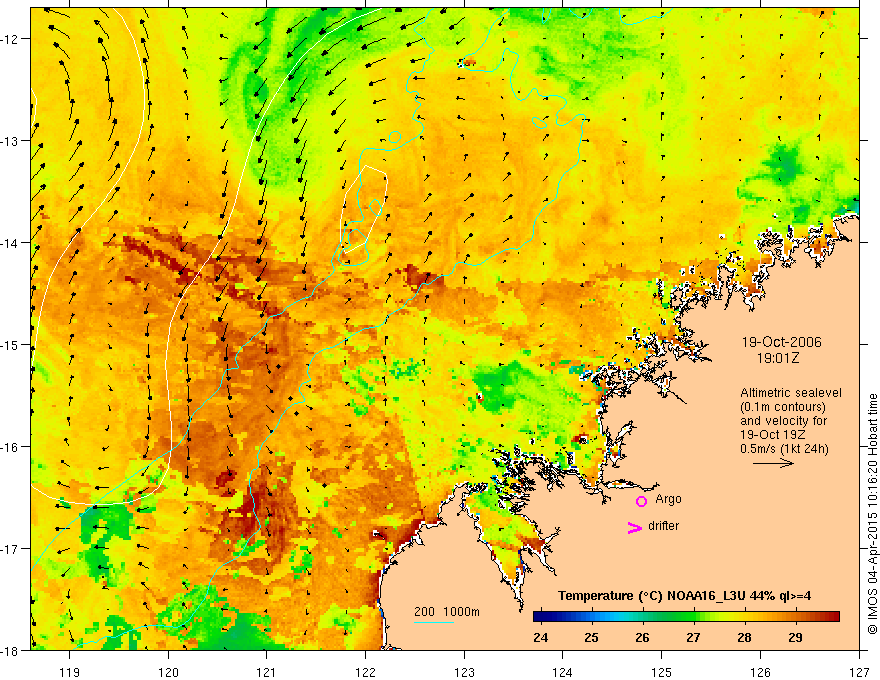This screenshot has width=880, height=680.
Task: Click the colorbar tick label '29'
Action: [795, 637]
